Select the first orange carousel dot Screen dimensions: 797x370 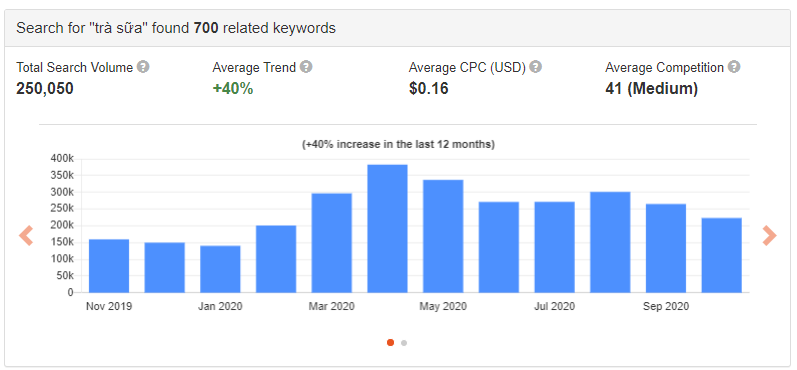pyautogui.click(x=390, y=343)
